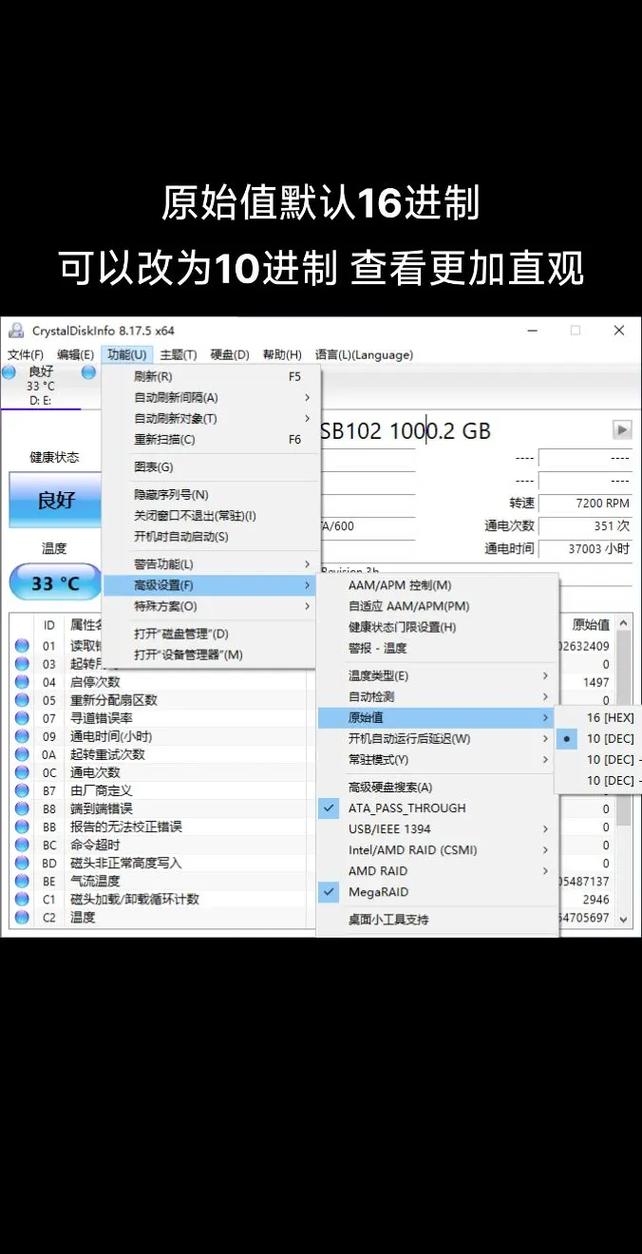642x1254 pixels.
Task: Open 桌面小工具支持 entry
Action: pos(437,920)
